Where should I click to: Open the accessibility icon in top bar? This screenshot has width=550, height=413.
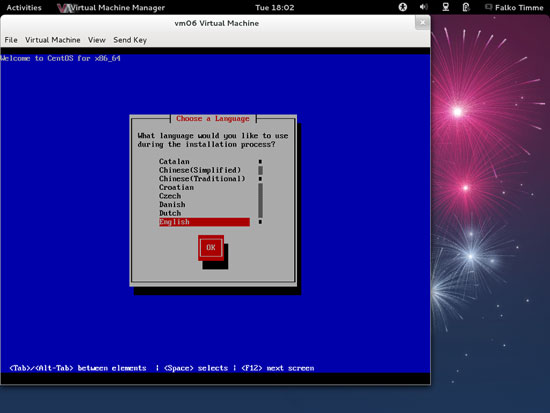click(403, 7)
